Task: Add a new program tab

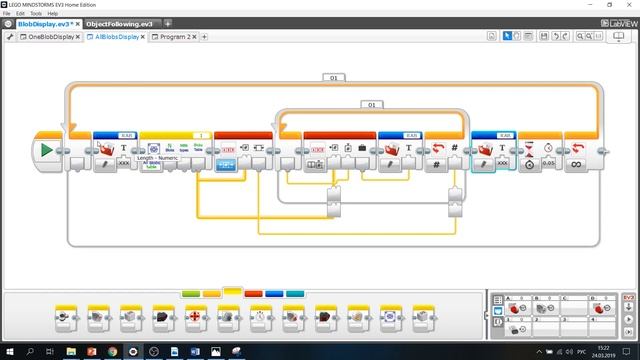Action: point(204,37)
